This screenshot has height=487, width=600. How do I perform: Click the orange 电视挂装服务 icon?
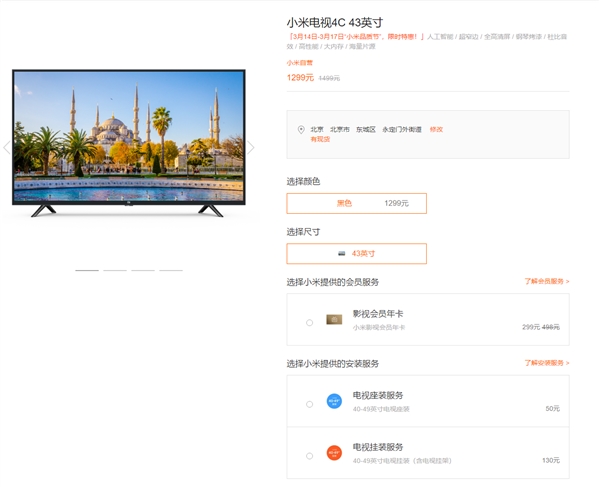pyautogui.click(x=334, y=453)
